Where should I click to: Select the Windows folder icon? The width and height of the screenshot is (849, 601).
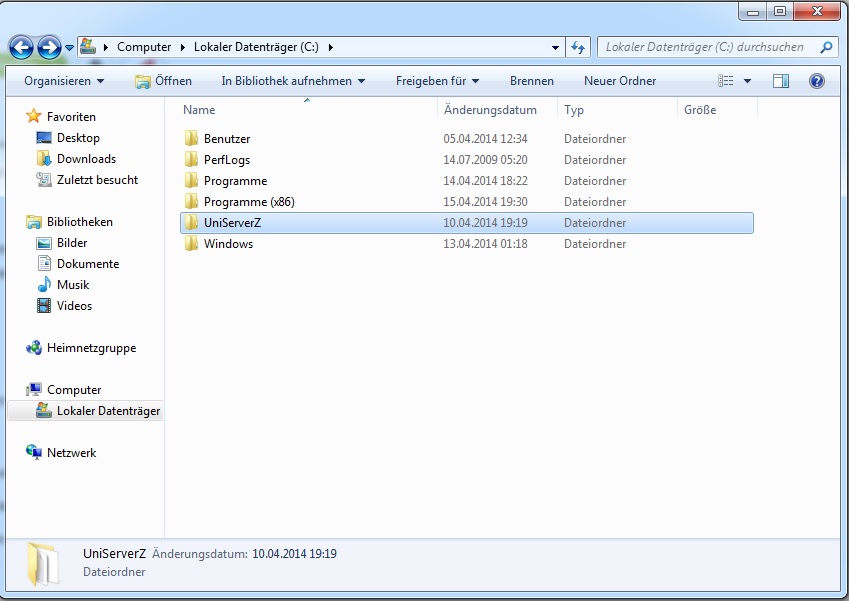click(x=191, y=244)
